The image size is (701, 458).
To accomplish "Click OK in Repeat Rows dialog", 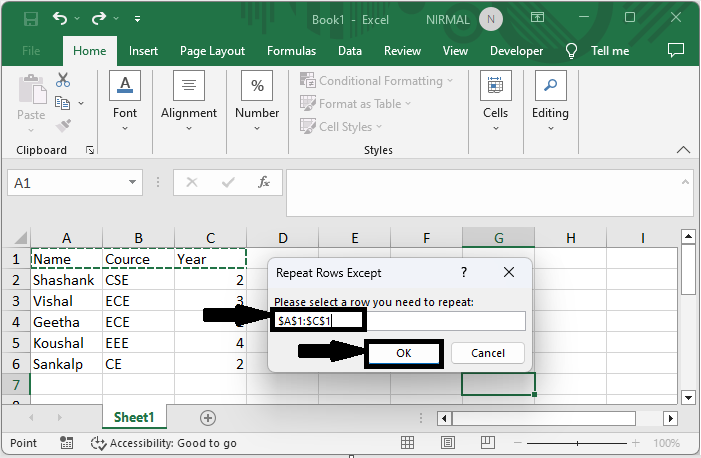I will pyautogui.click(x=403, y=353).
